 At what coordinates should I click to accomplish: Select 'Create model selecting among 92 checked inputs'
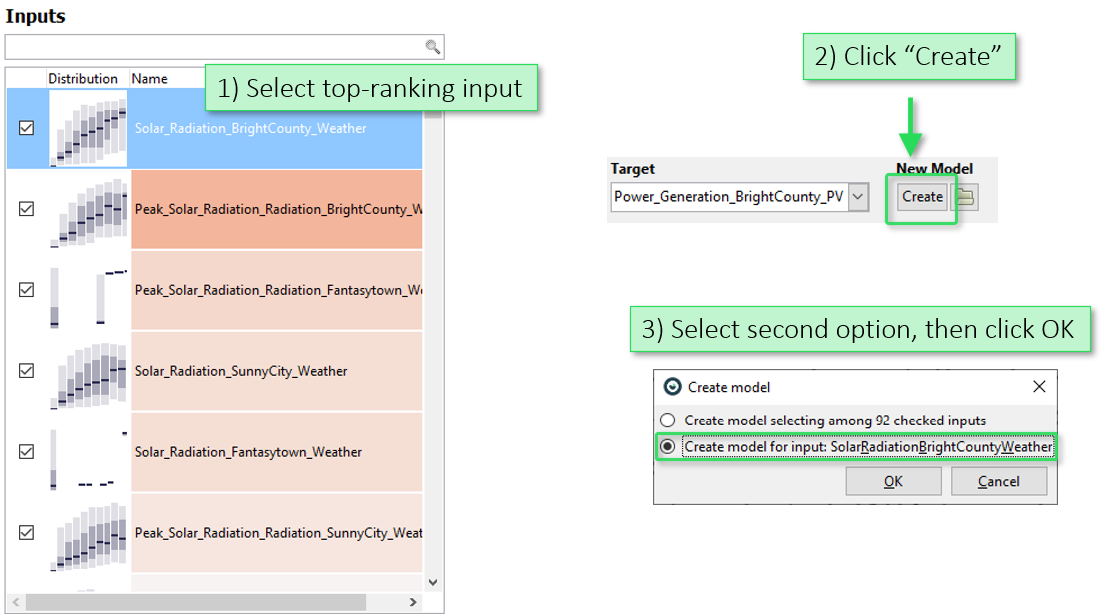point(668,421)
